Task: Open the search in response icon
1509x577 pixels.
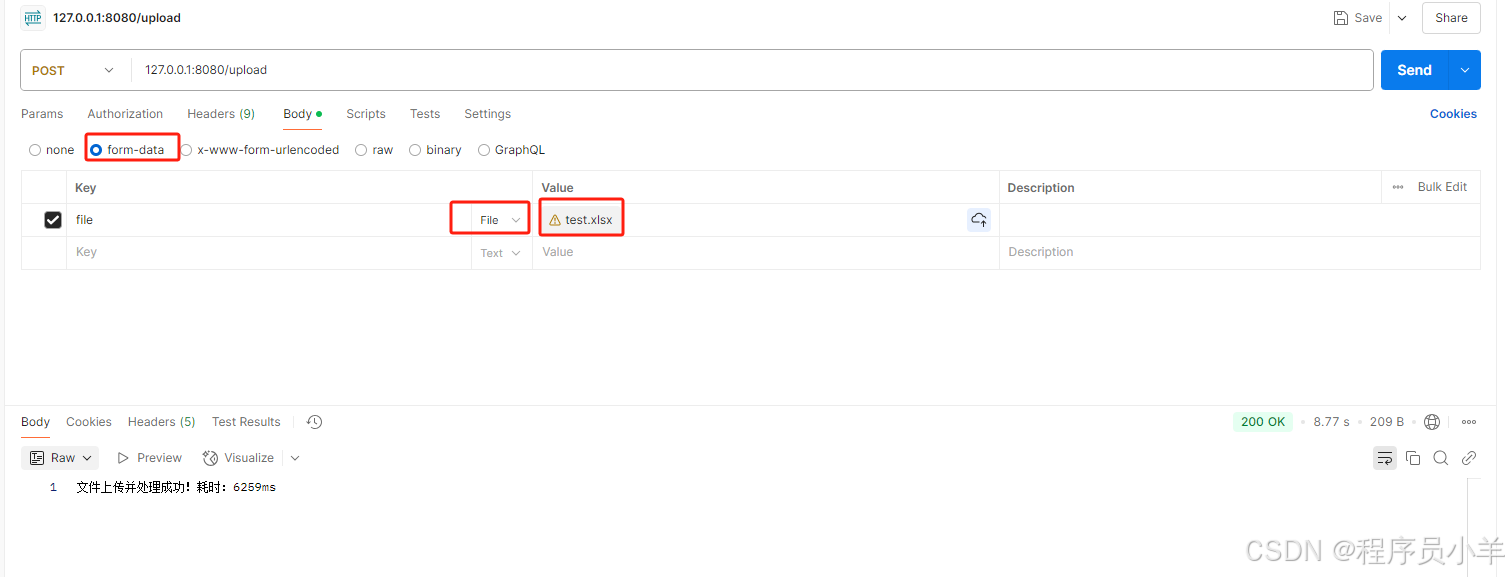Action: tap(1440, 457)
